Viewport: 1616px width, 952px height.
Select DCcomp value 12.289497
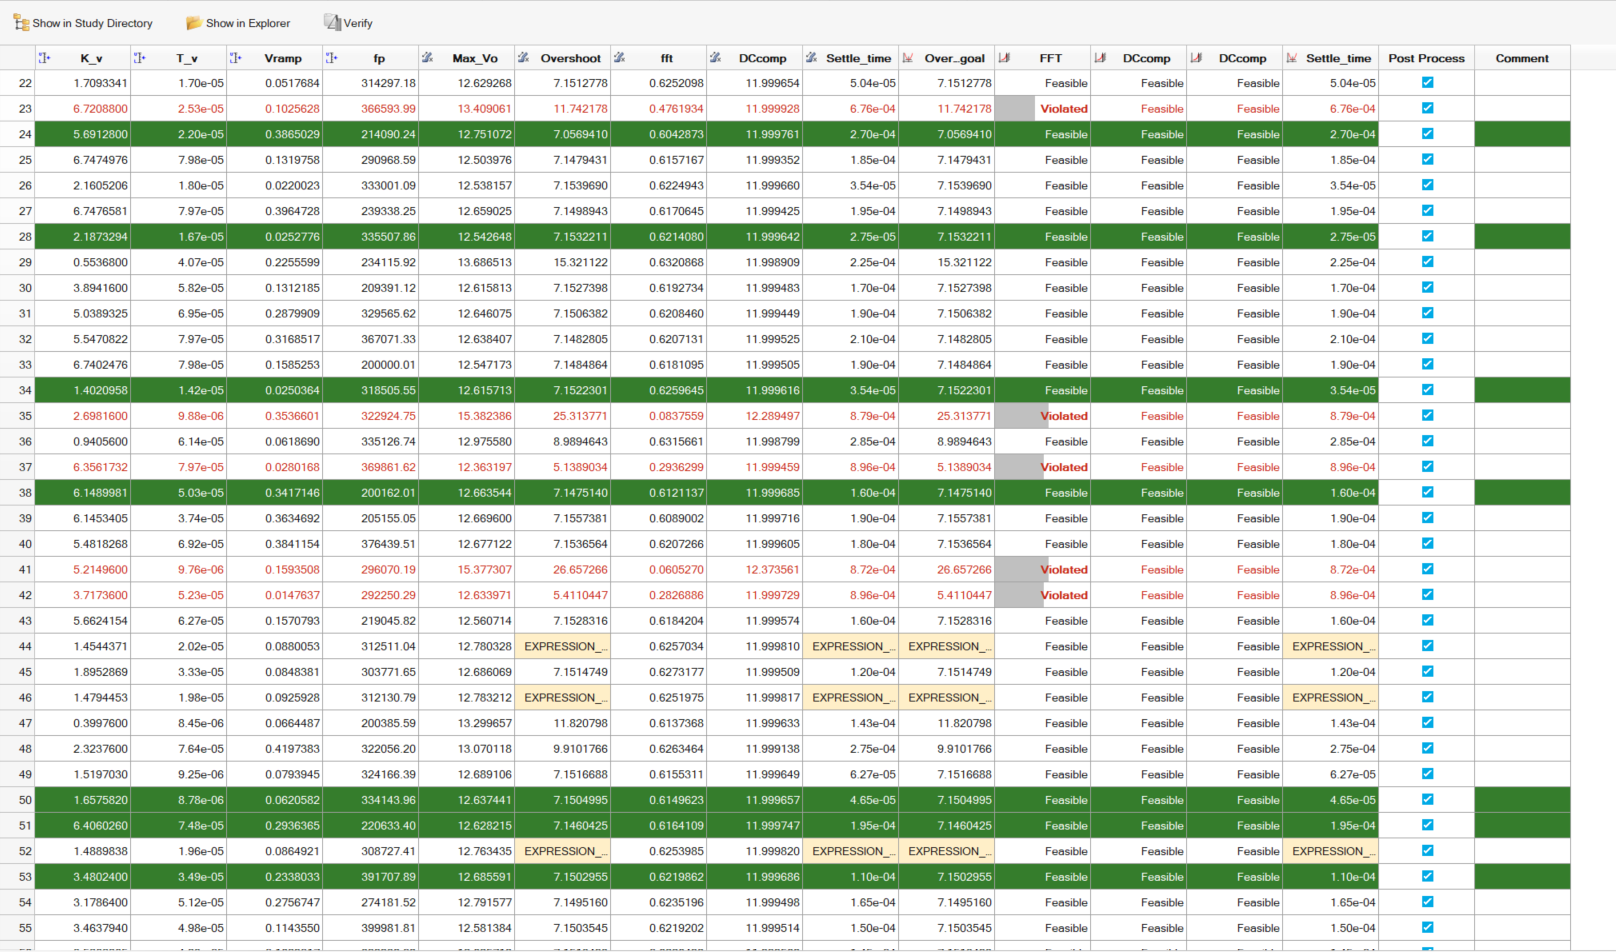tap(772, 416)
